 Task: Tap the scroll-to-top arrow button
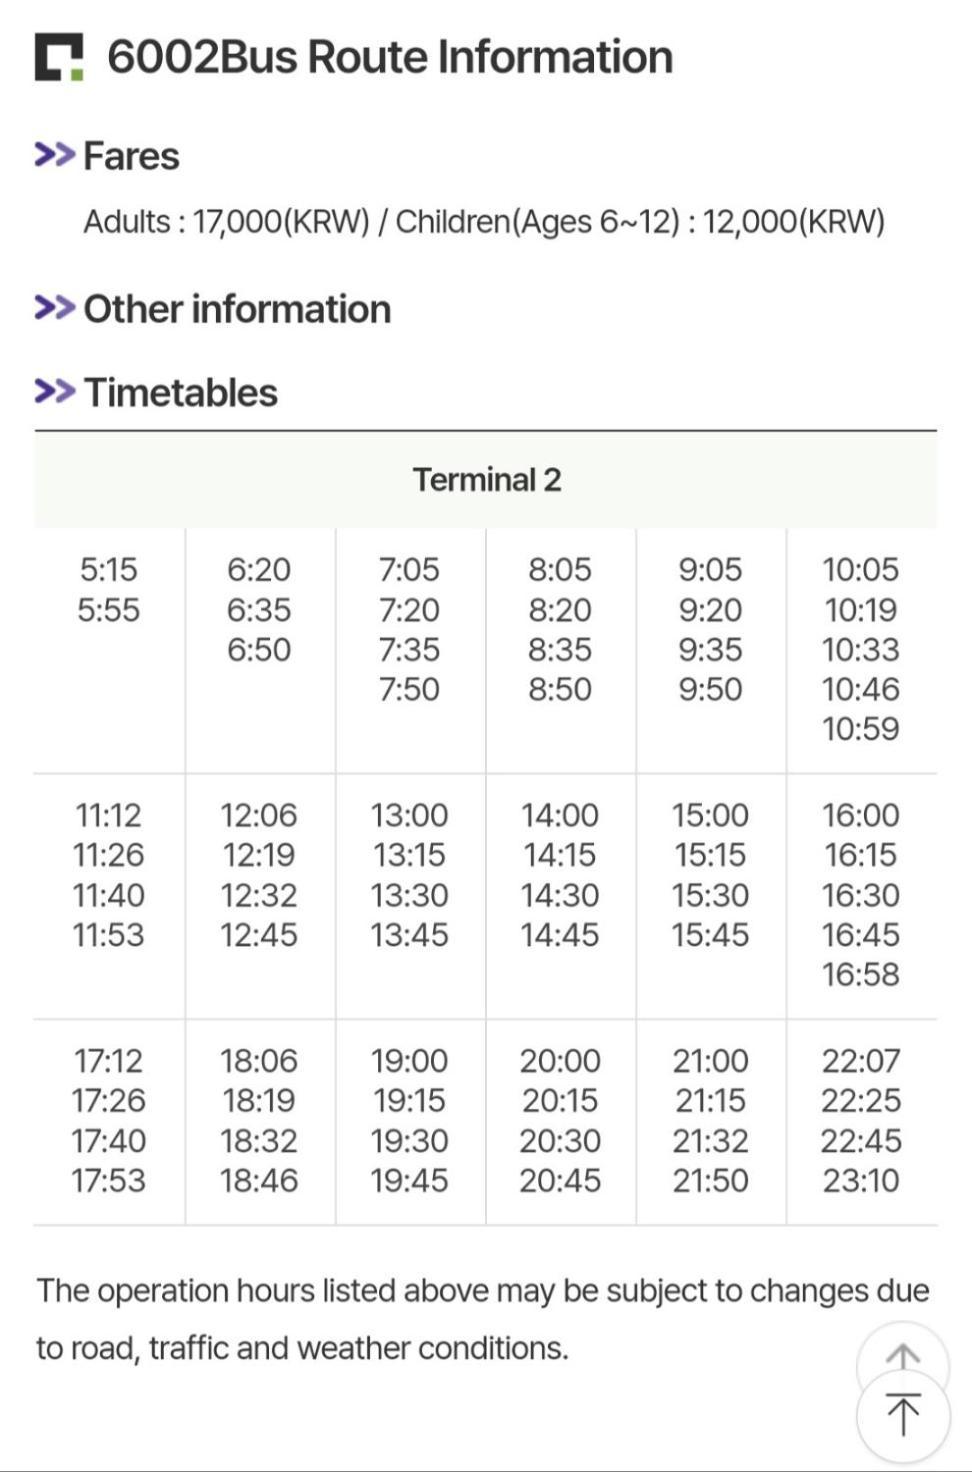903,1416
